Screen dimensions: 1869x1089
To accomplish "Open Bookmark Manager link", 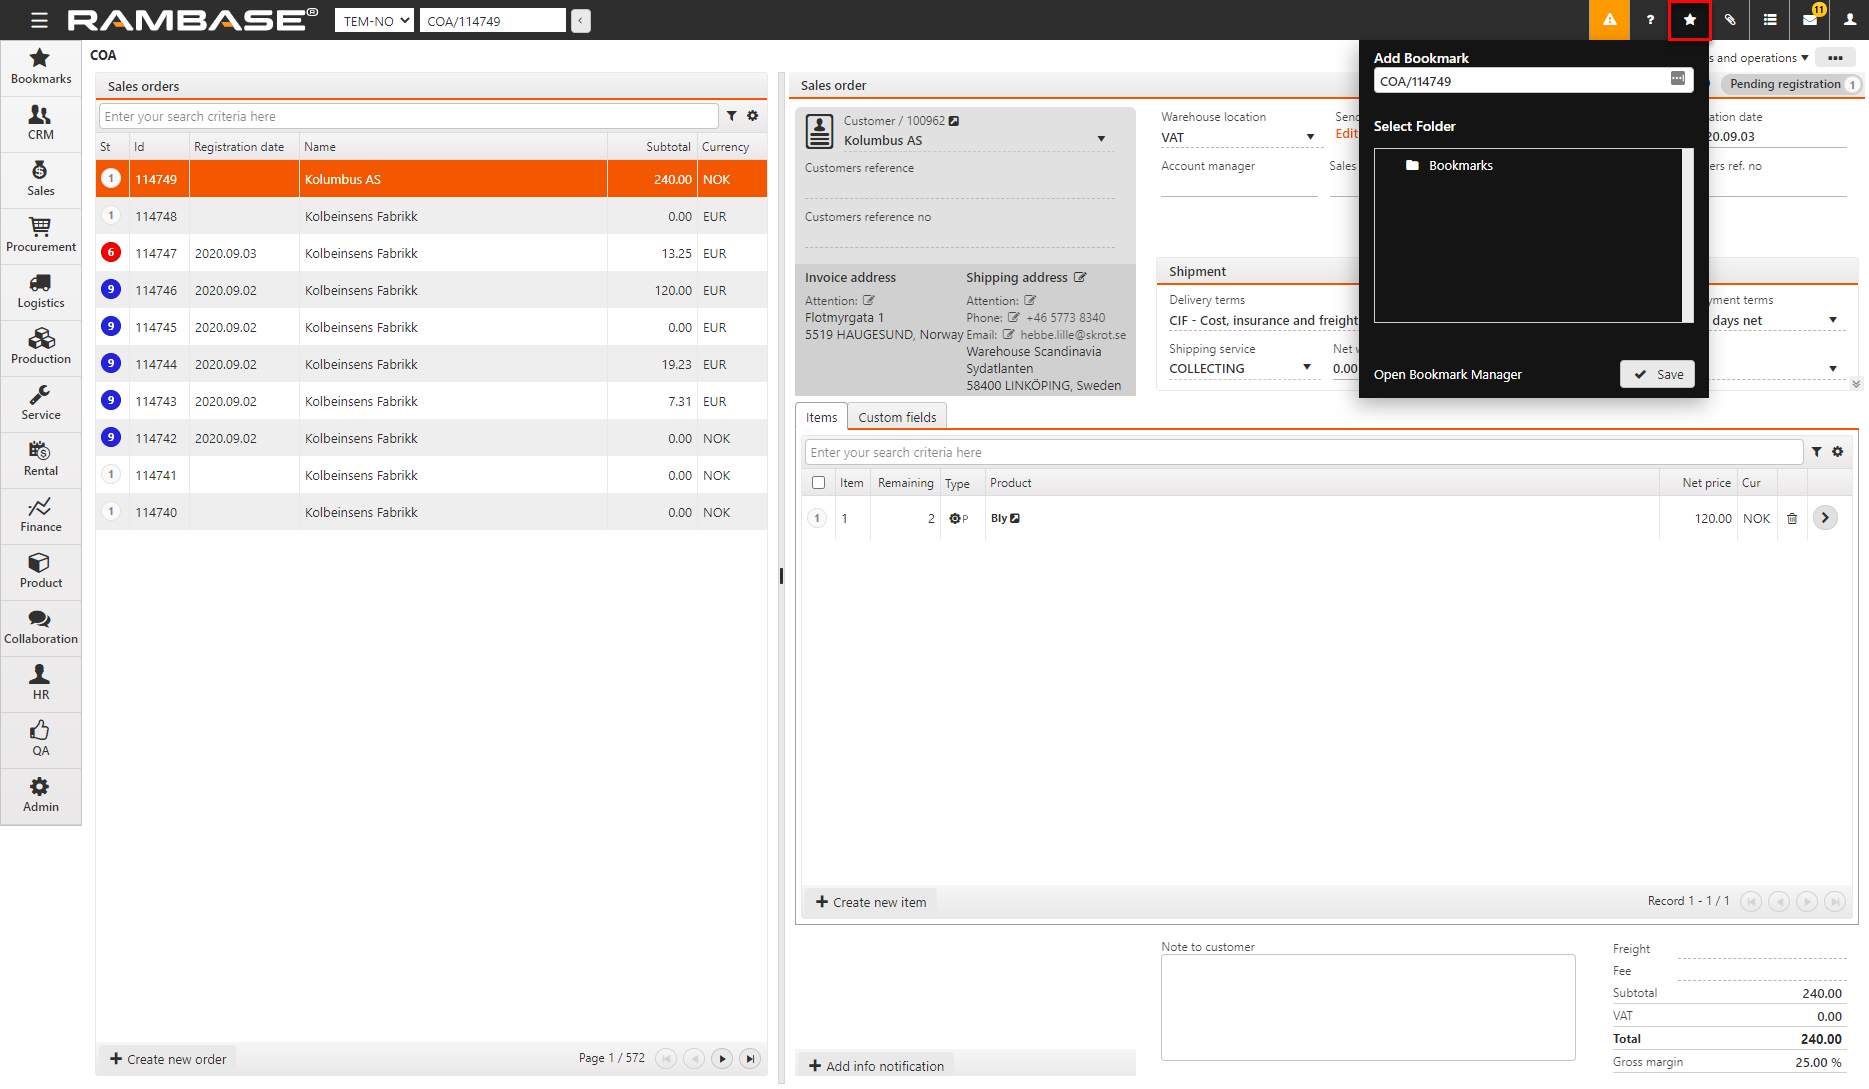I will coord(1447,375).
